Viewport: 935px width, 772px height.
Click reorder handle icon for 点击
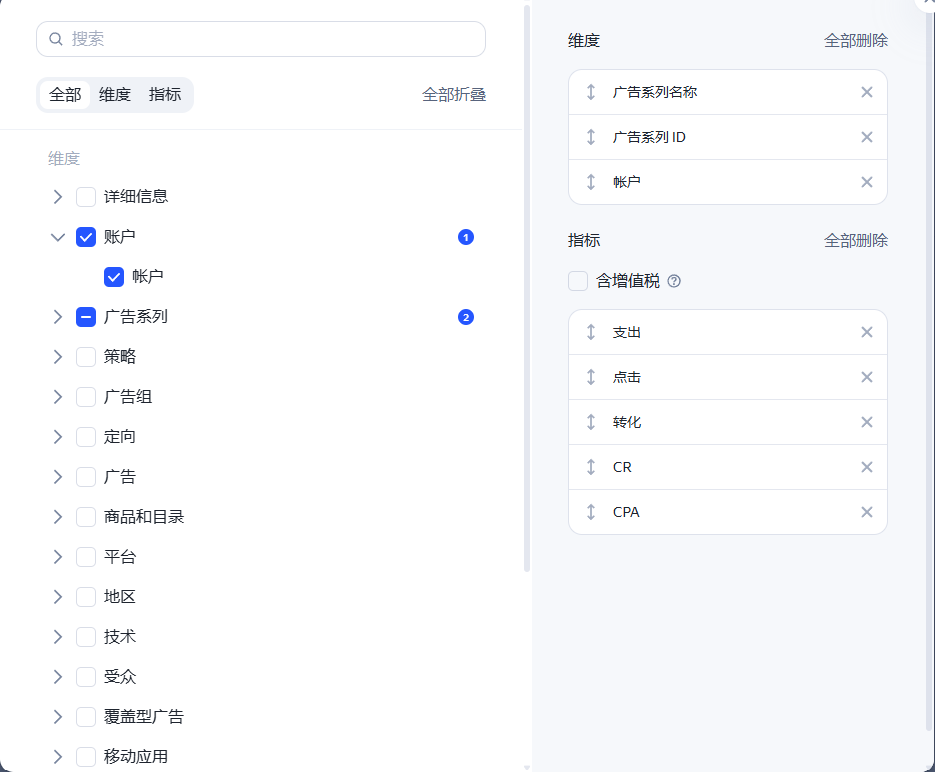coord(591,377)
